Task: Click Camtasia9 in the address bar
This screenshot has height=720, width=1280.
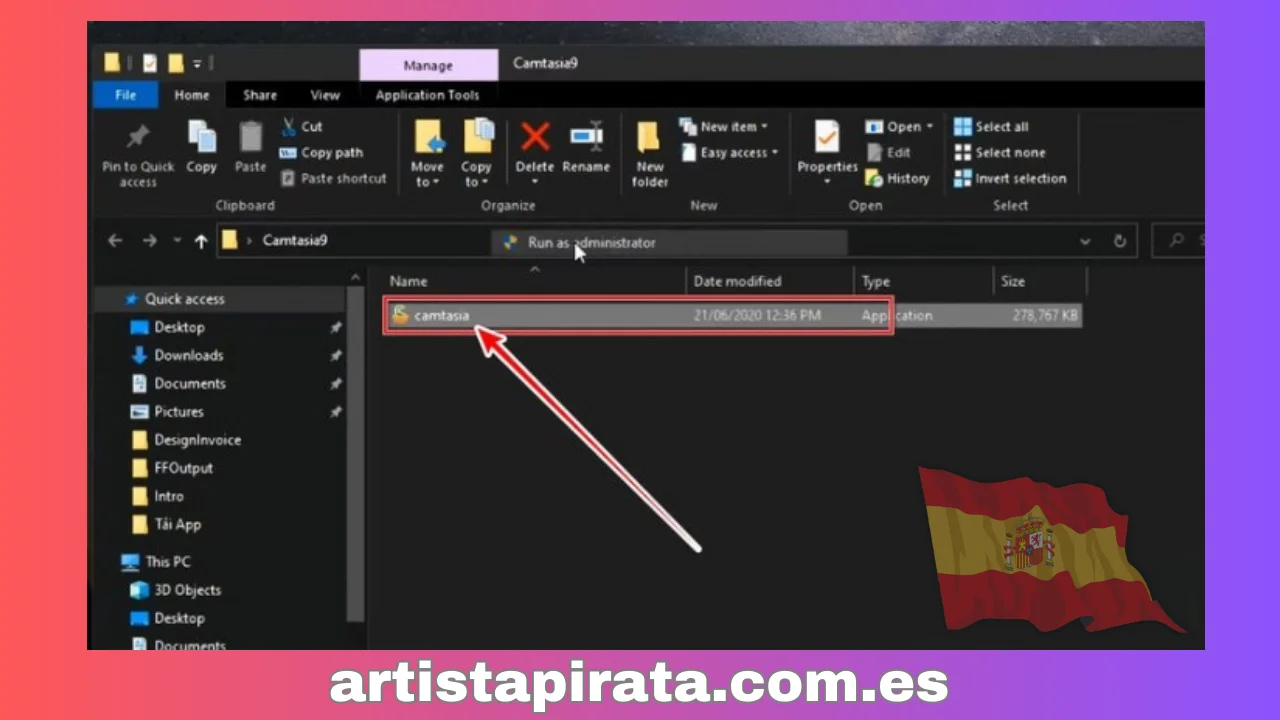Action: [x=295, y=240]
